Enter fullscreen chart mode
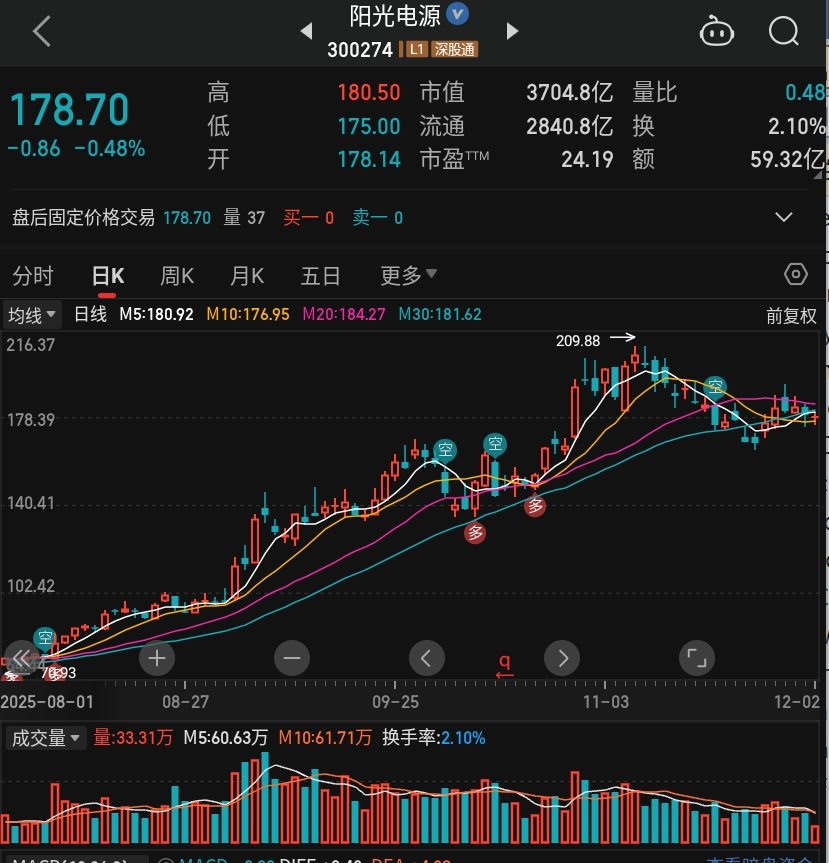The height and width of the screenshot is (863, 829). click(x=697, y=658)
